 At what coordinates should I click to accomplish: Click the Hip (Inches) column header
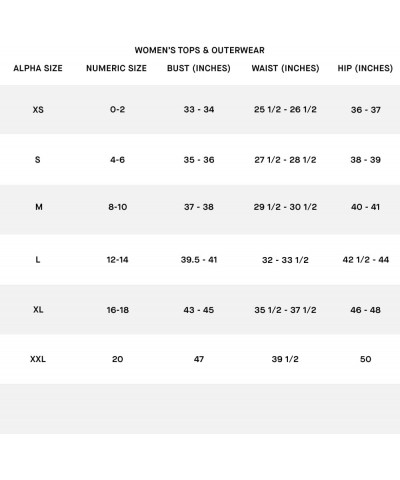tap(365, 68)
